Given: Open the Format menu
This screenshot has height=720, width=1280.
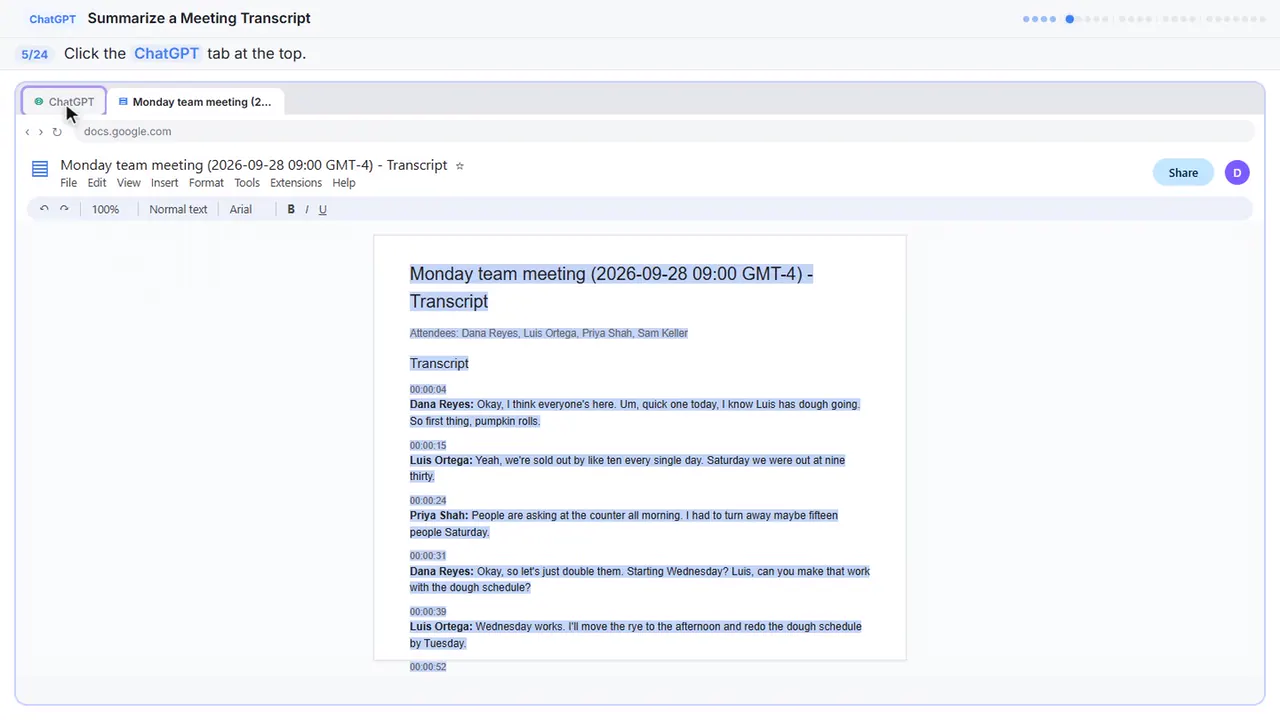Looking at the screenshot, I should pos(206,183).
